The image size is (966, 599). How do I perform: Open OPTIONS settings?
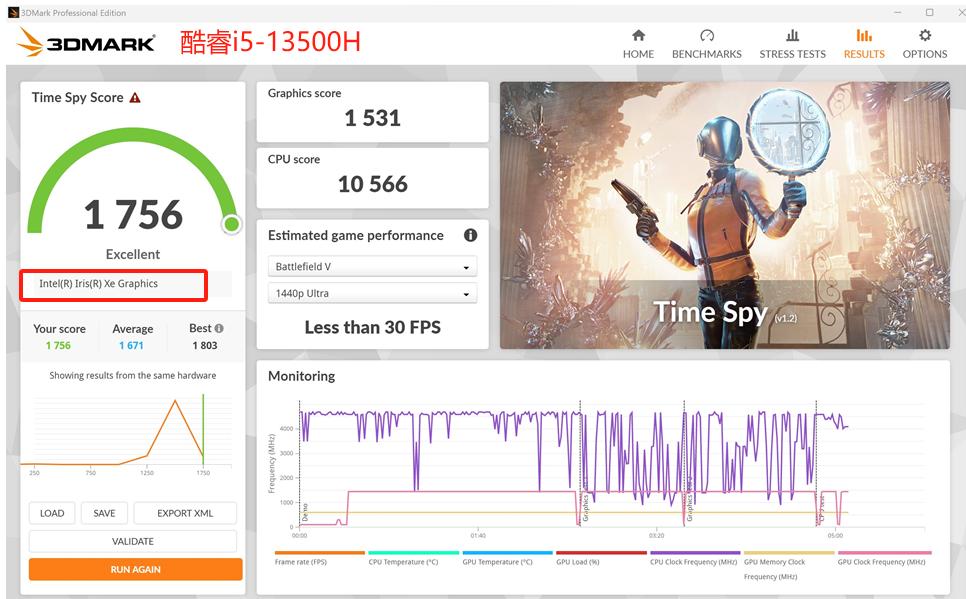925,44
